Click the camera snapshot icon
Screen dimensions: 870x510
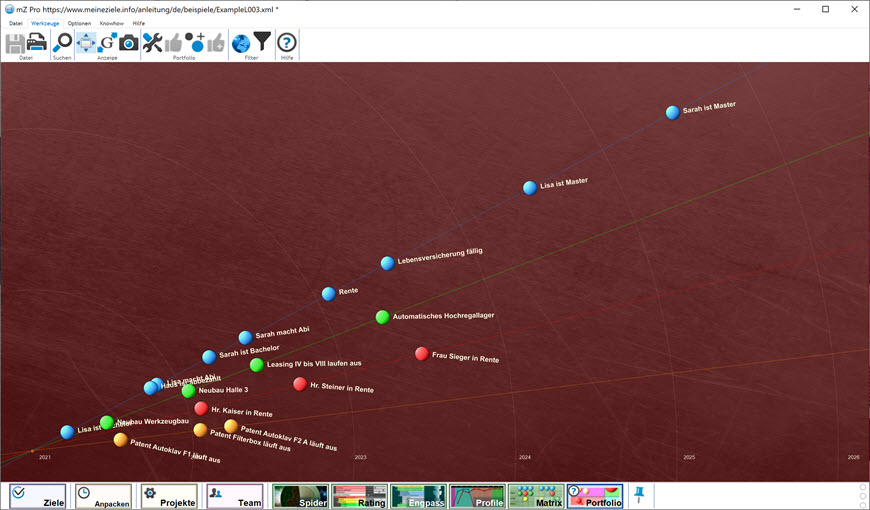click(x=129, y=42)
